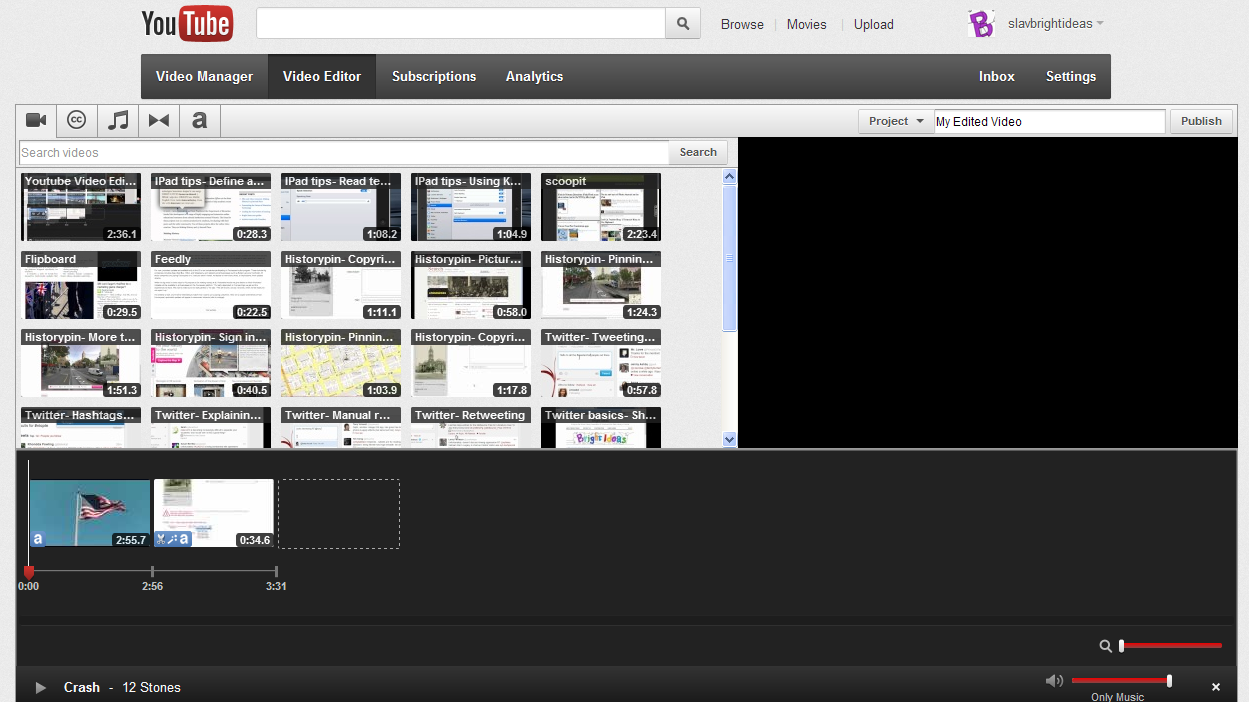Select the 'Feedly' video thumbnail
The height and width of the screenshot is (702, 1249).
tap(211, 285)
